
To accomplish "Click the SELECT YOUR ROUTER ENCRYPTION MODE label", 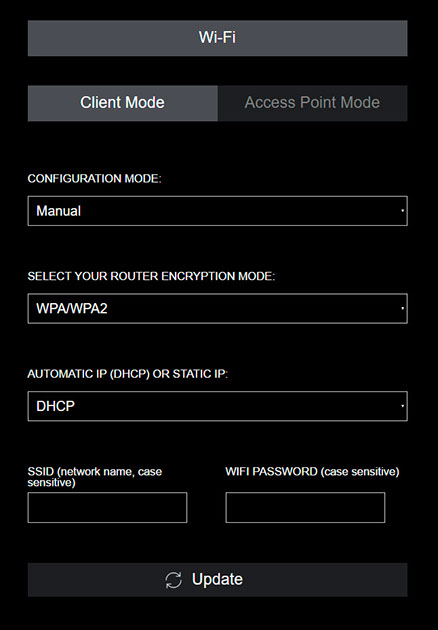I will pyautogui.click(x=151, y=276).
